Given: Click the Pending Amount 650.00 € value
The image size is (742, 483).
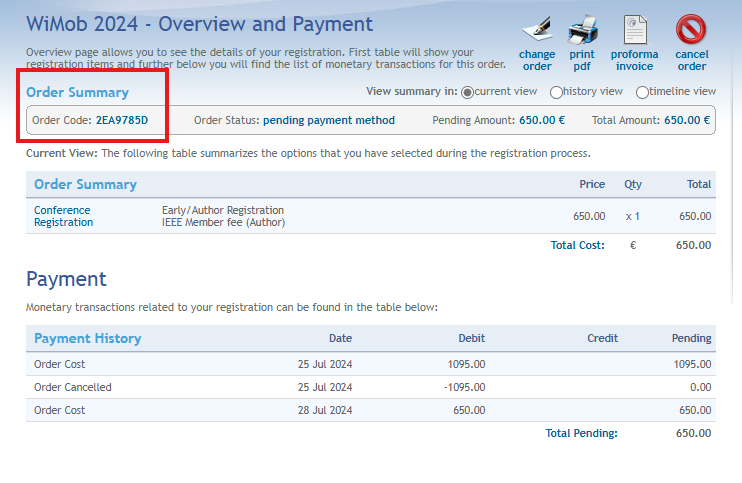Looking at the screenshot, I should (542, 121).
